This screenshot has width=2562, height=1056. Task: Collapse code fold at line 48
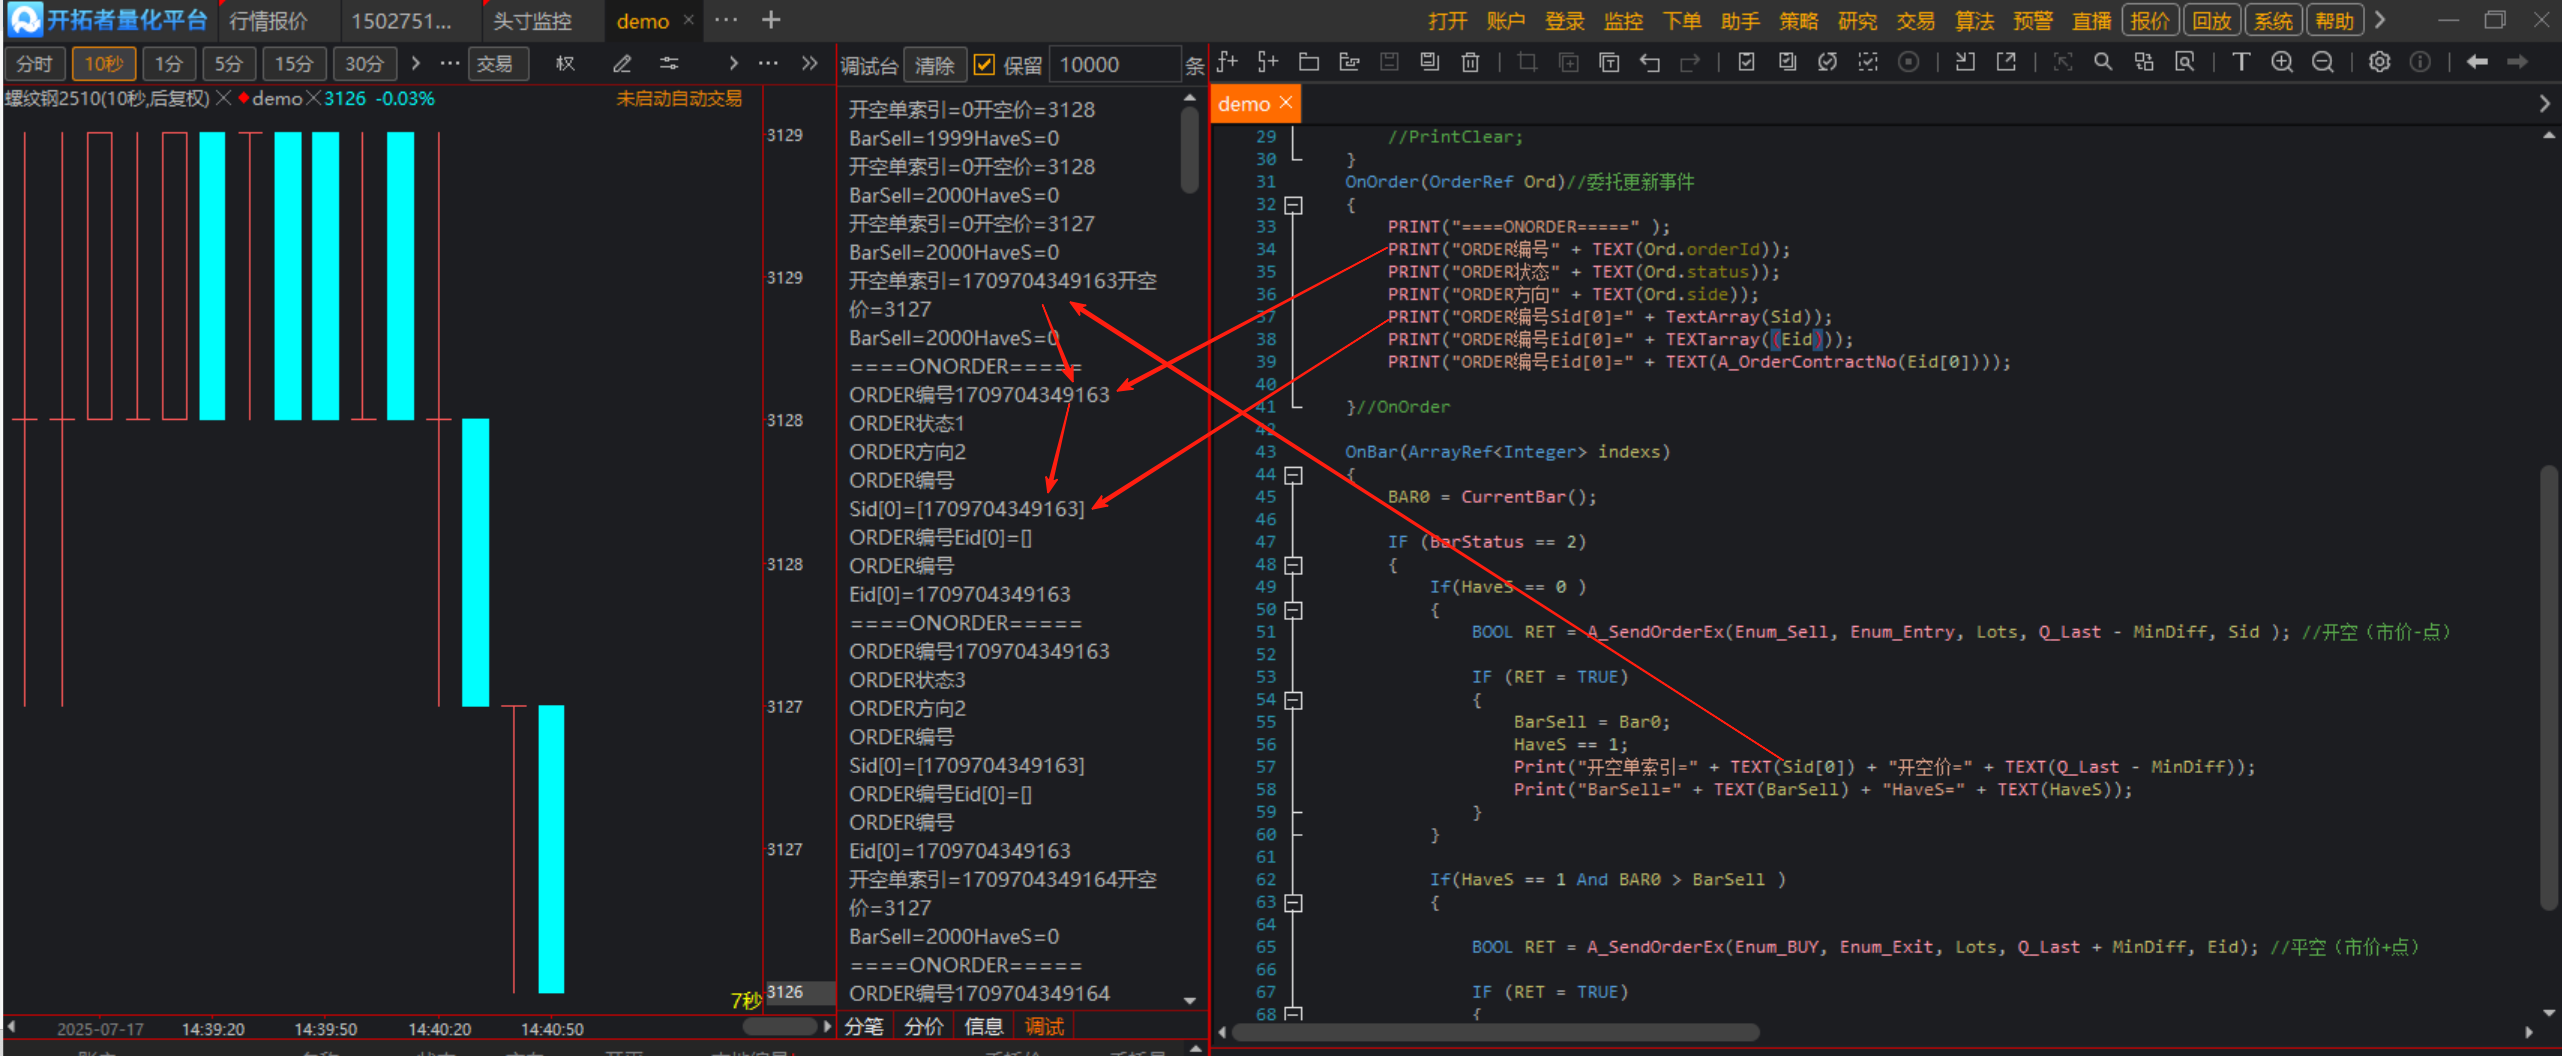click(1293, 565)
